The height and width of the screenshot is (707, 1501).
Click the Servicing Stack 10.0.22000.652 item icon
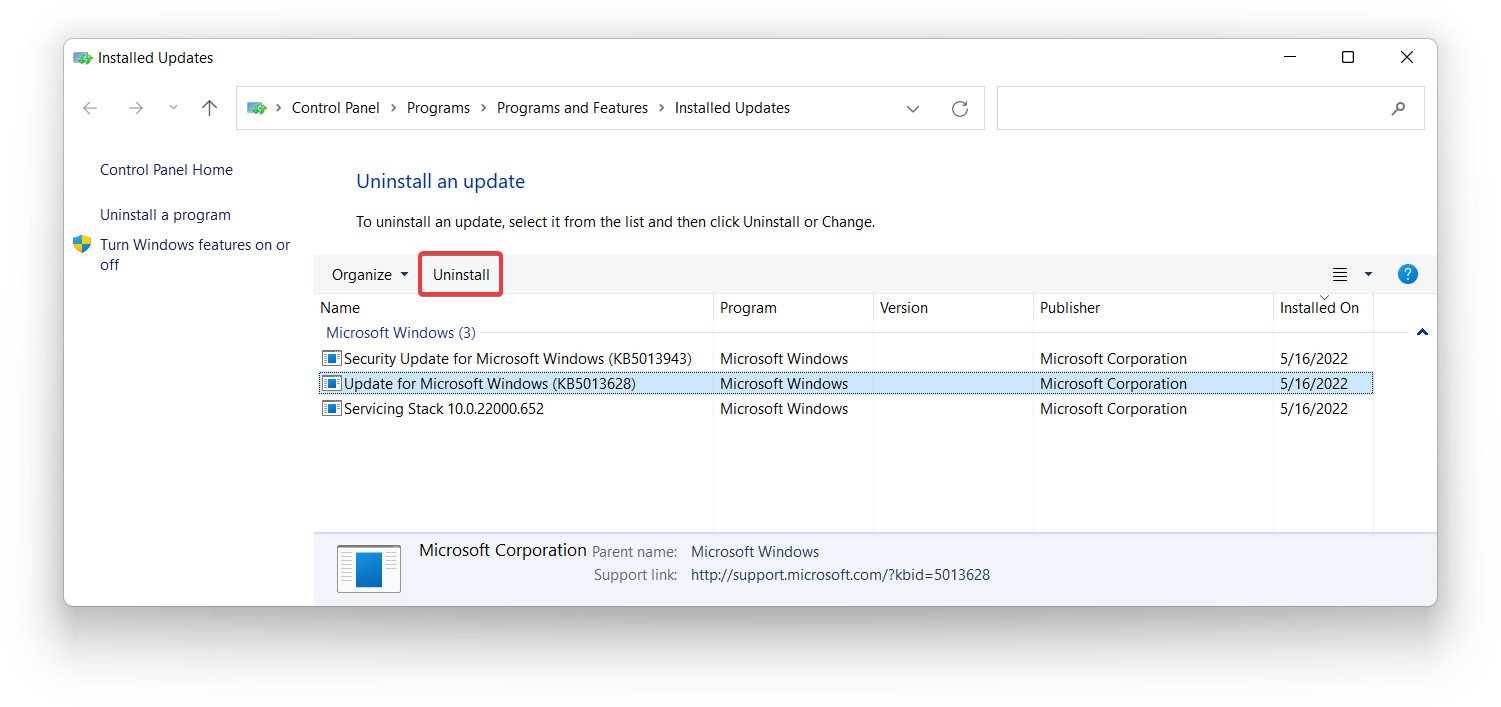tap(331, 408)
